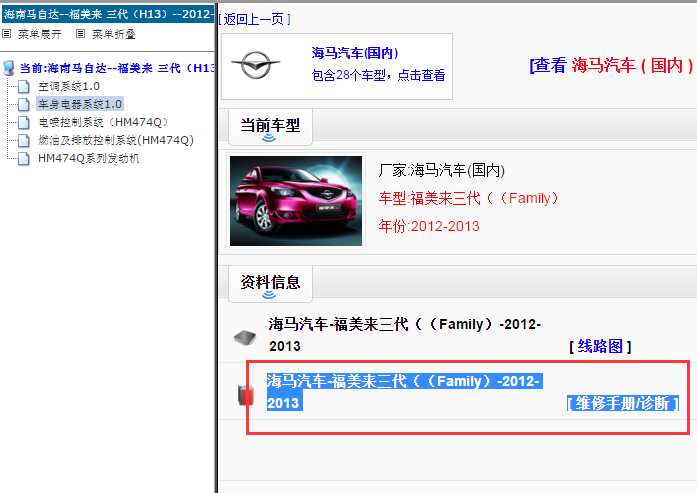This screenshot has width=697, height=493.
Task: Click the first 海马汽车-福美来三代 entry title
Action: (405, 335)
